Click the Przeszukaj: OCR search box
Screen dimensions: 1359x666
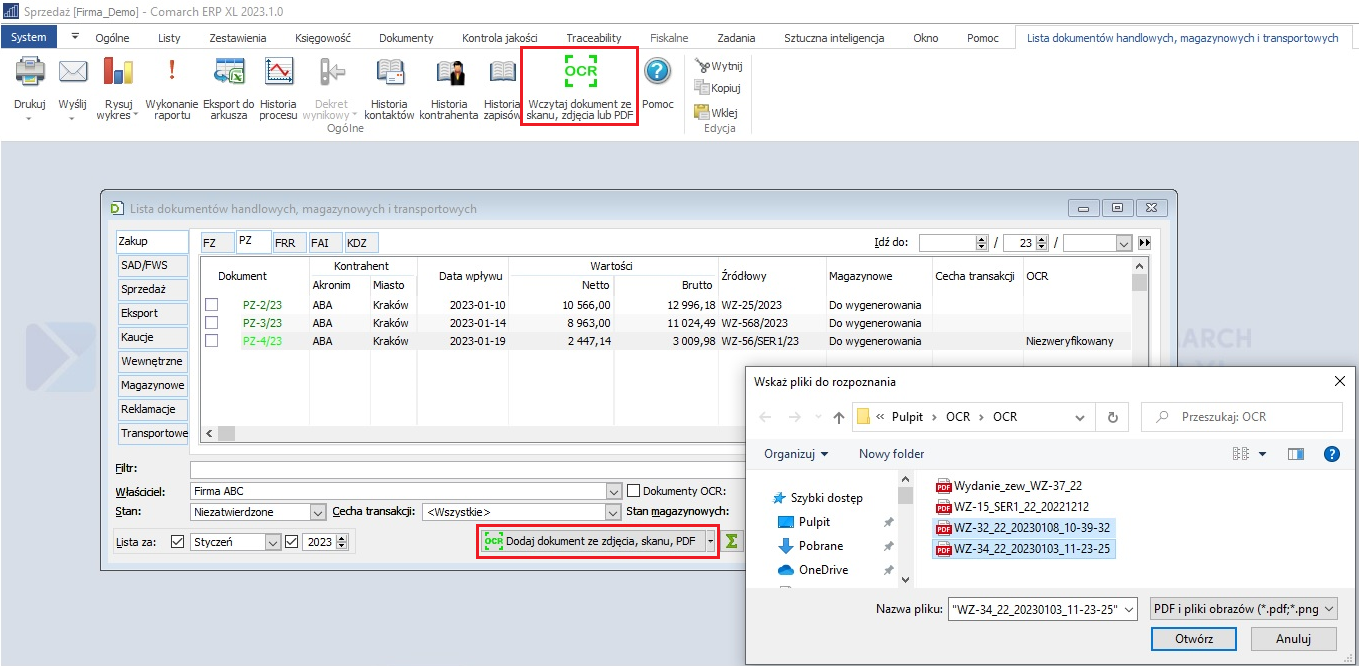click(1242, 417)
